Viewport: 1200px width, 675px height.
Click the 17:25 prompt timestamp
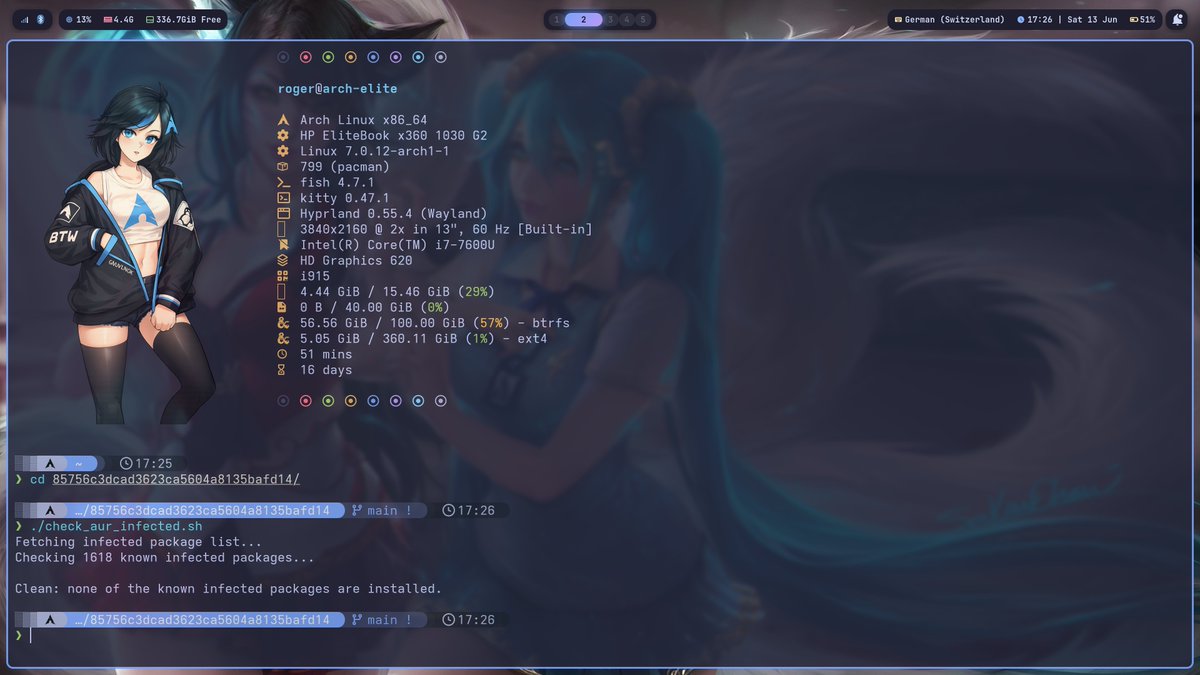click(x=146, y=464)
